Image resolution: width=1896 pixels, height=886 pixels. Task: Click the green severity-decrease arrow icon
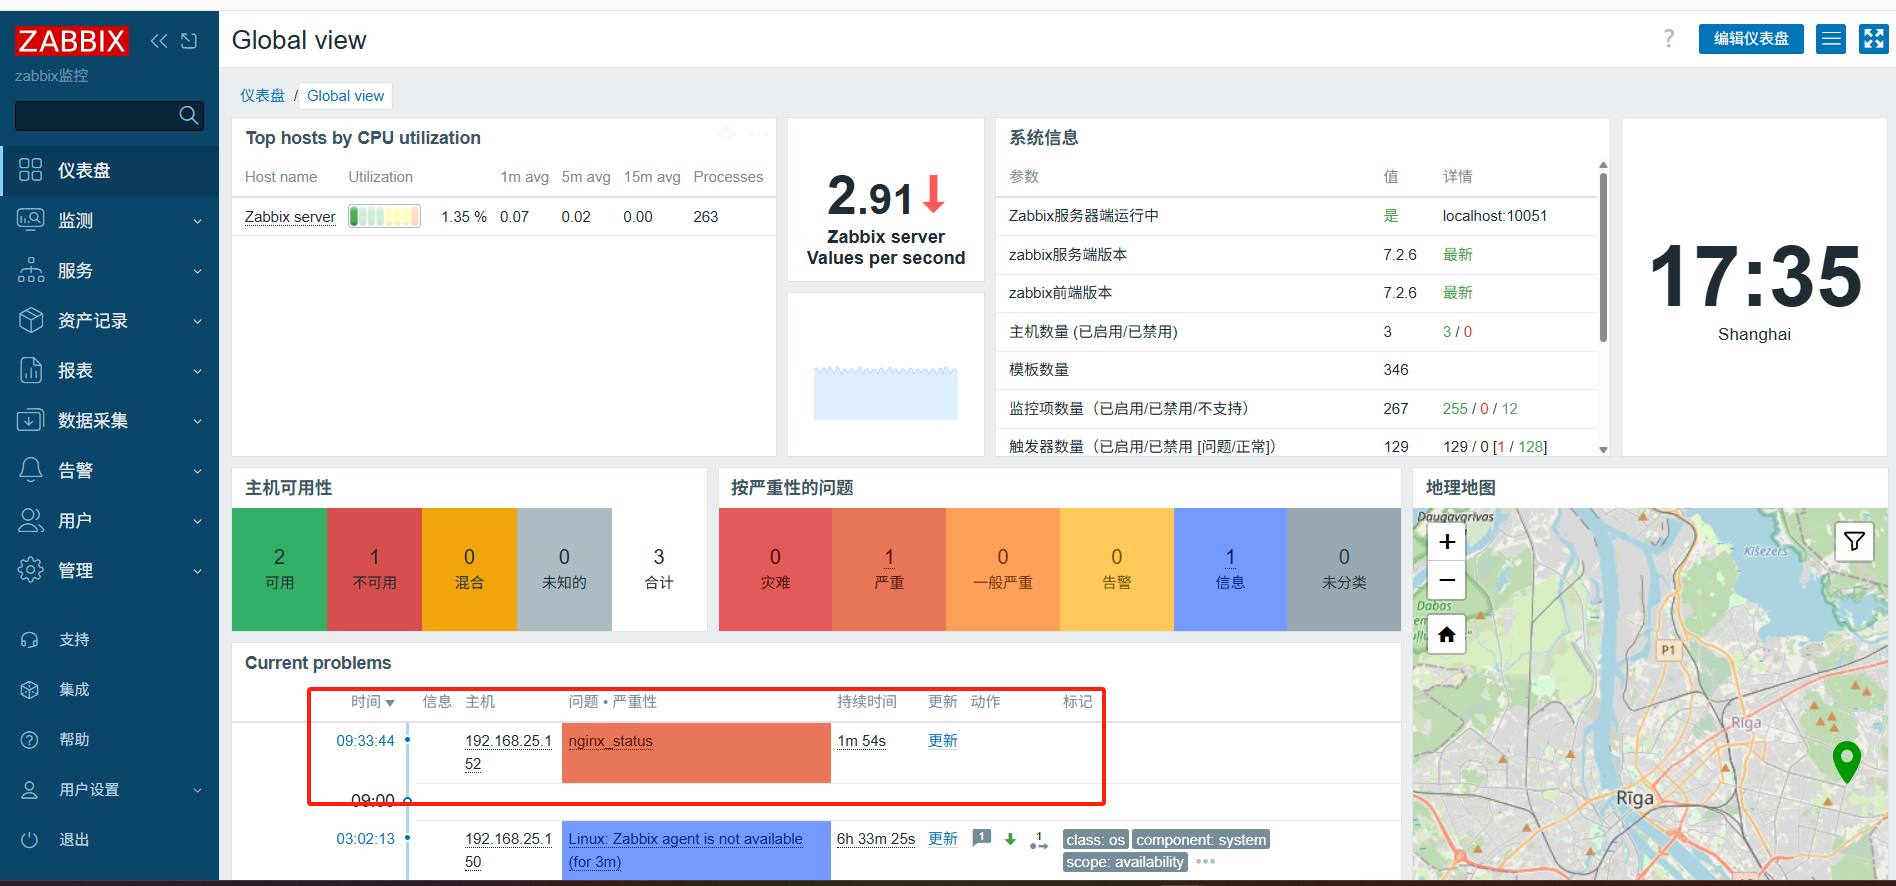[1010, 839]
